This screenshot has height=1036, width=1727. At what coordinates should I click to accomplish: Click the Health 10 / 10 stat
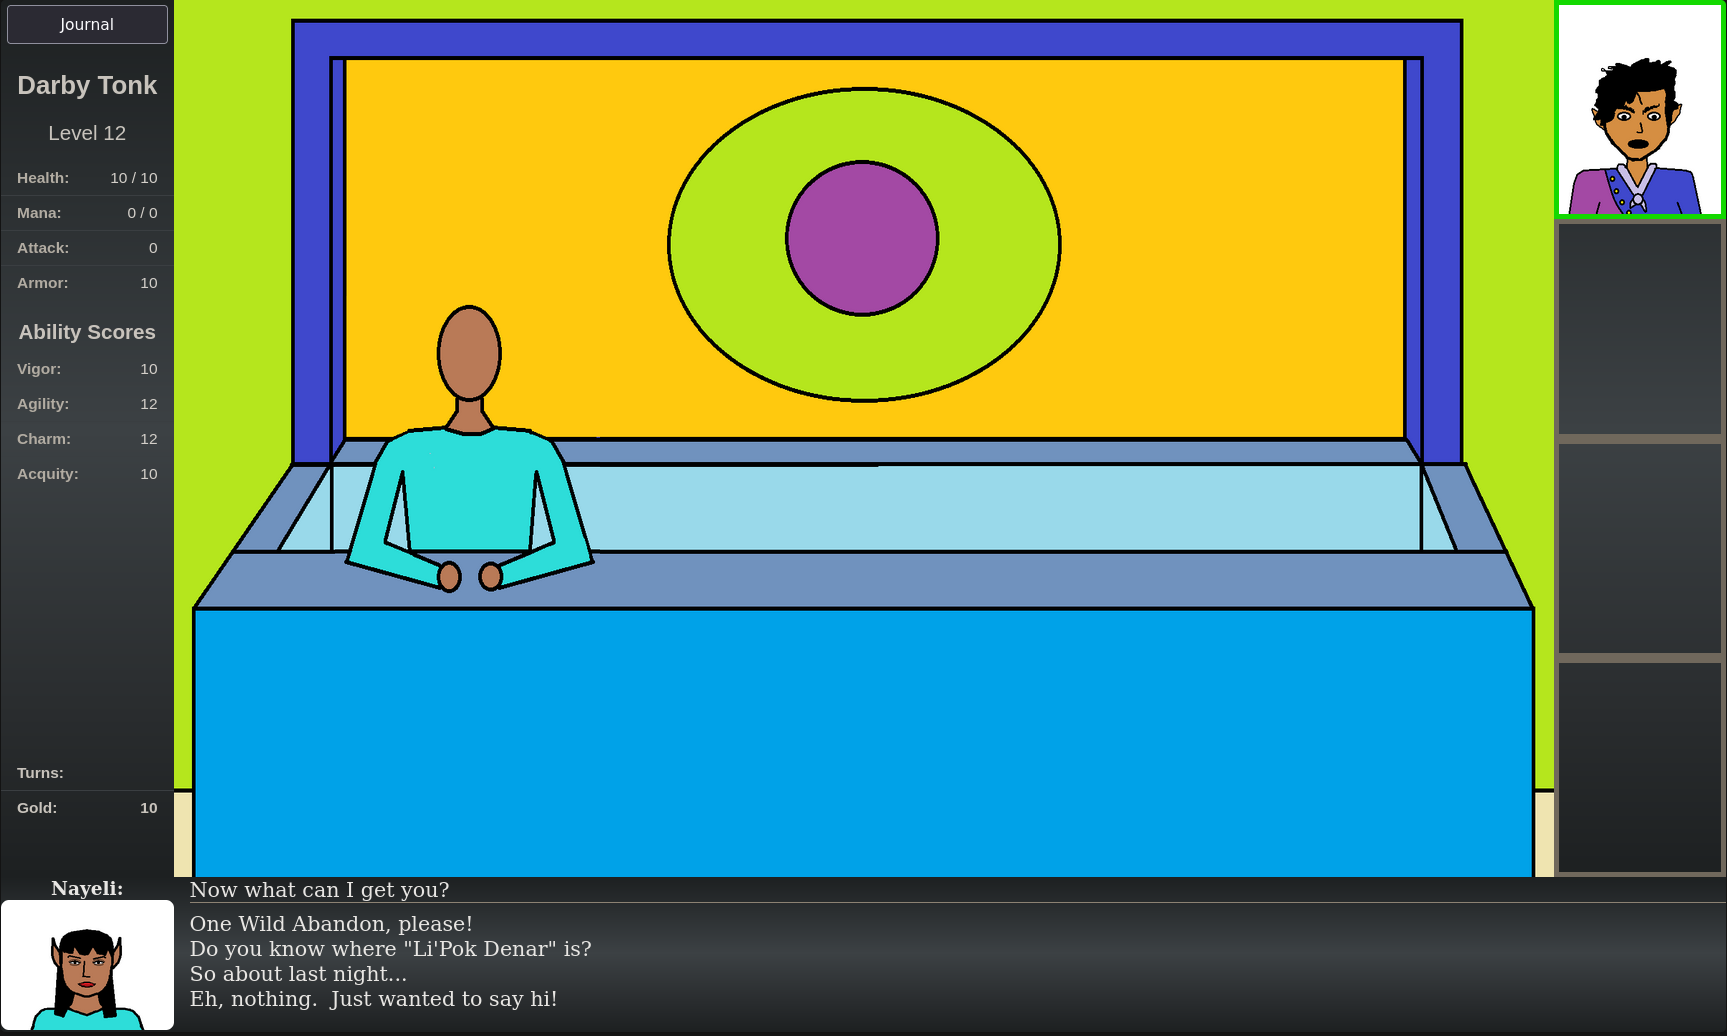click(87, 178)
